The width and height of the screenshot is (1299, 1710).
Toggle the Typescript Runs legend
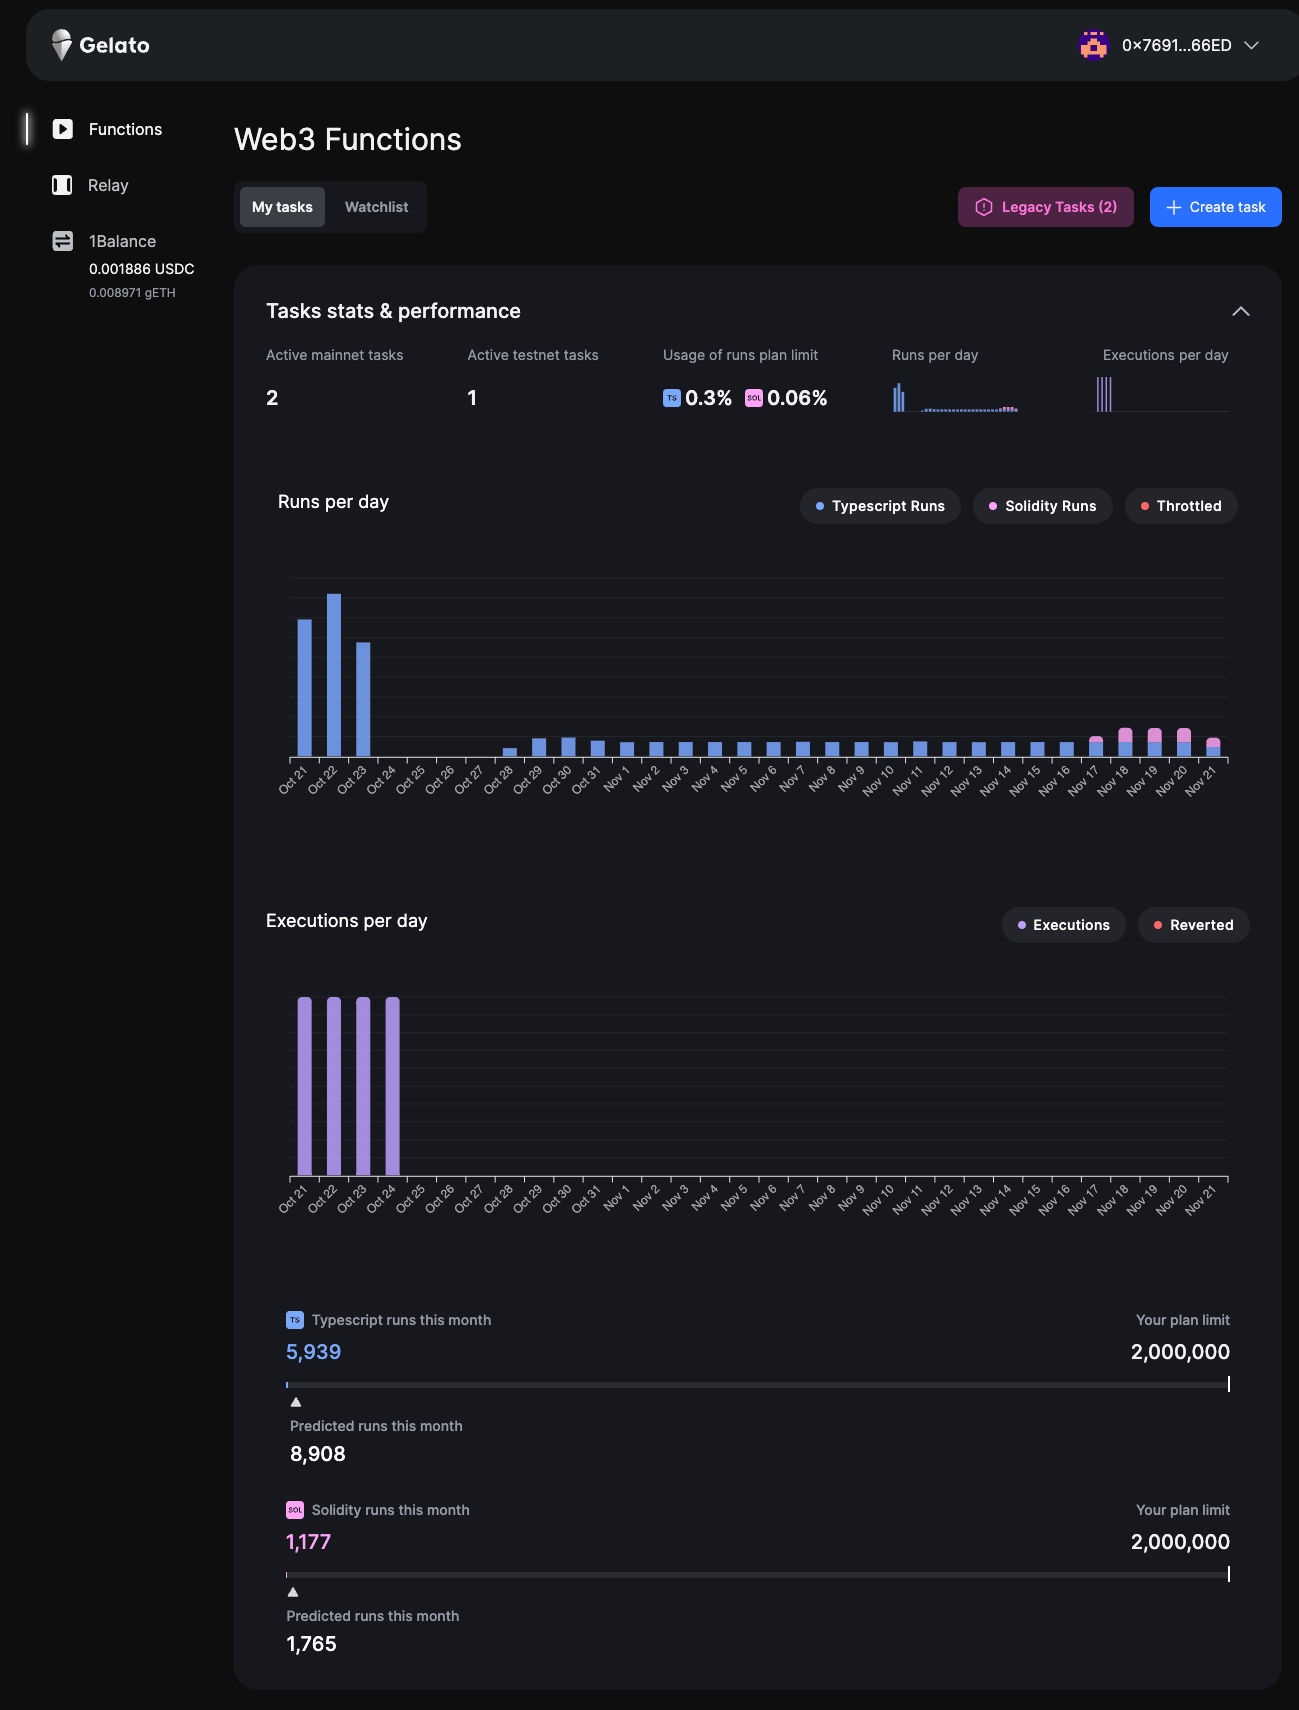[x=880, y=506]
